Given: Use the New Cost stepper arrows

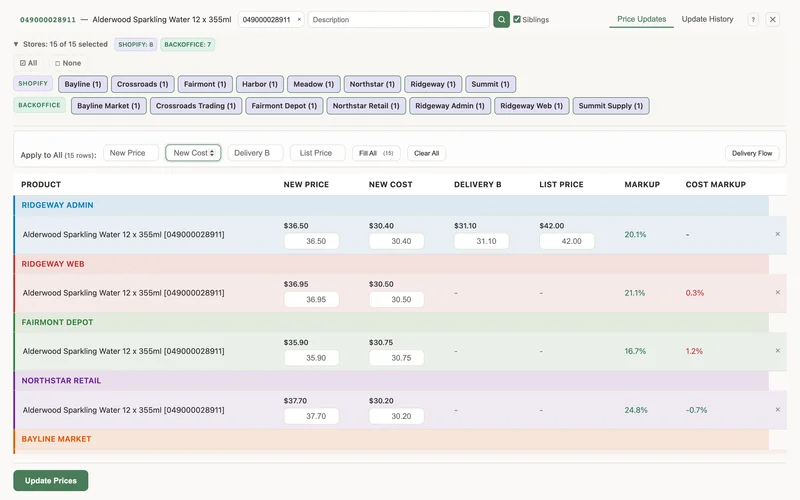Looking at the screenshot, I should (x=212, y=153).
